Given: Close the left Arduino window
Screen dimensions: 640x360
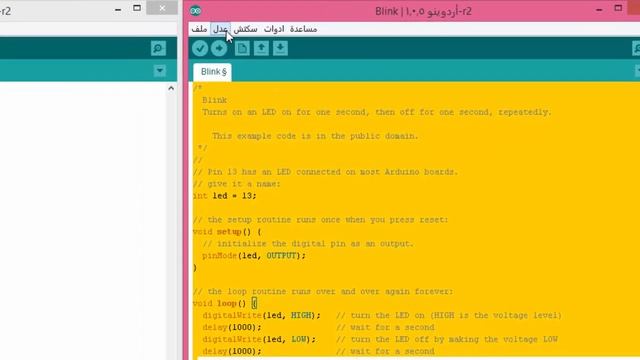Looking at the screenshot, I should [x=162, y=8].
